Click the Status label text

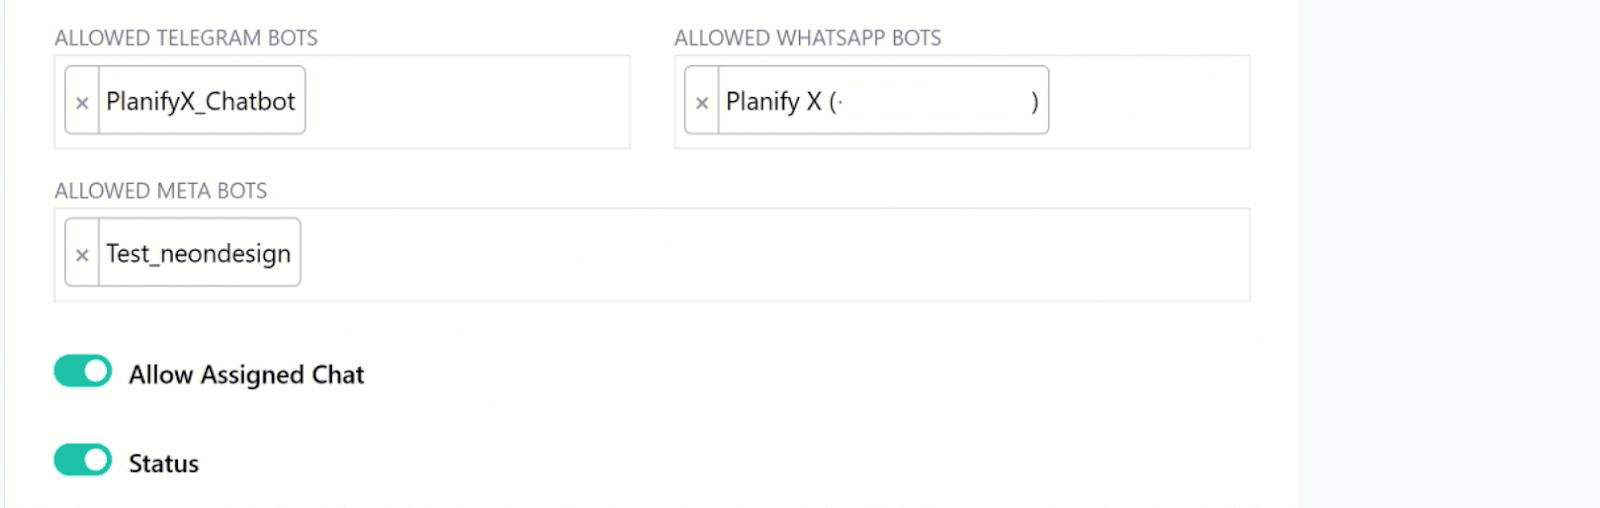coord(164,464)
